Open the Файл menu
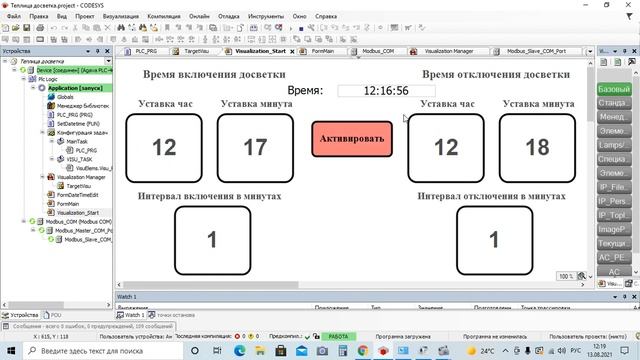The image size is (640, 360). click(14, 16)
